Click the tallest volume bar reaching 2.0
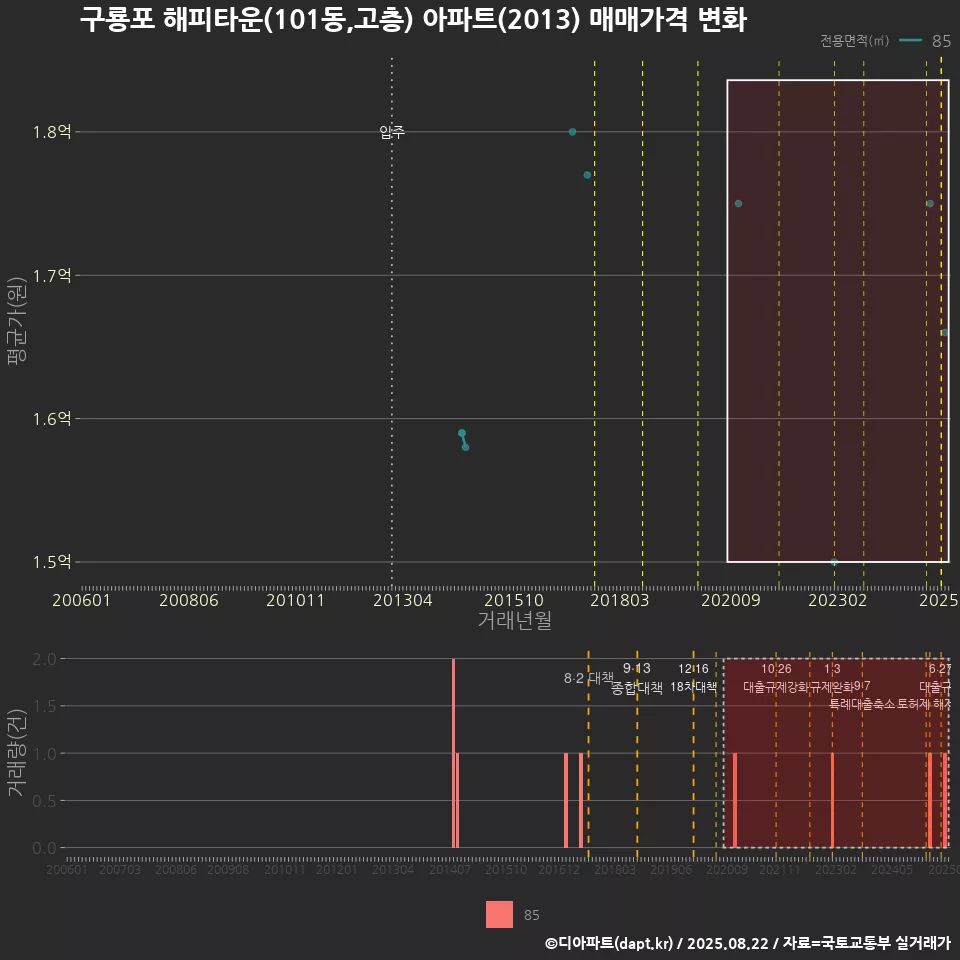 pos(453,753)
